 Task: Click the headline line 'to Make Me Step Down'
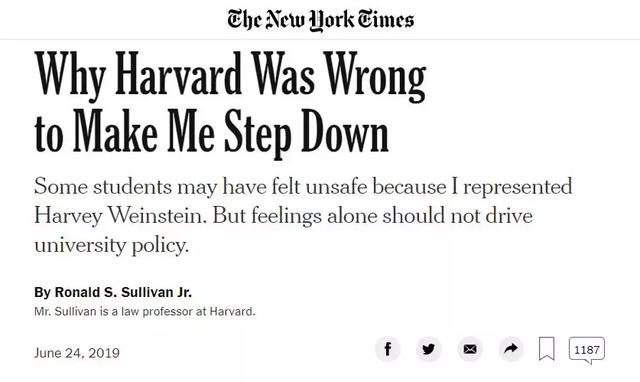pos(211,133)
